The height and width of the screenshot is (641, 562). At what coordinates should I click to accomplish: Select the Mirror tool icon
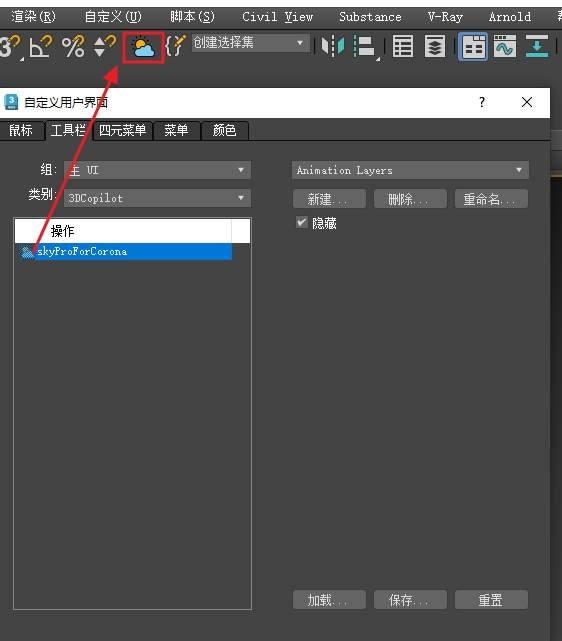(333, 46)
